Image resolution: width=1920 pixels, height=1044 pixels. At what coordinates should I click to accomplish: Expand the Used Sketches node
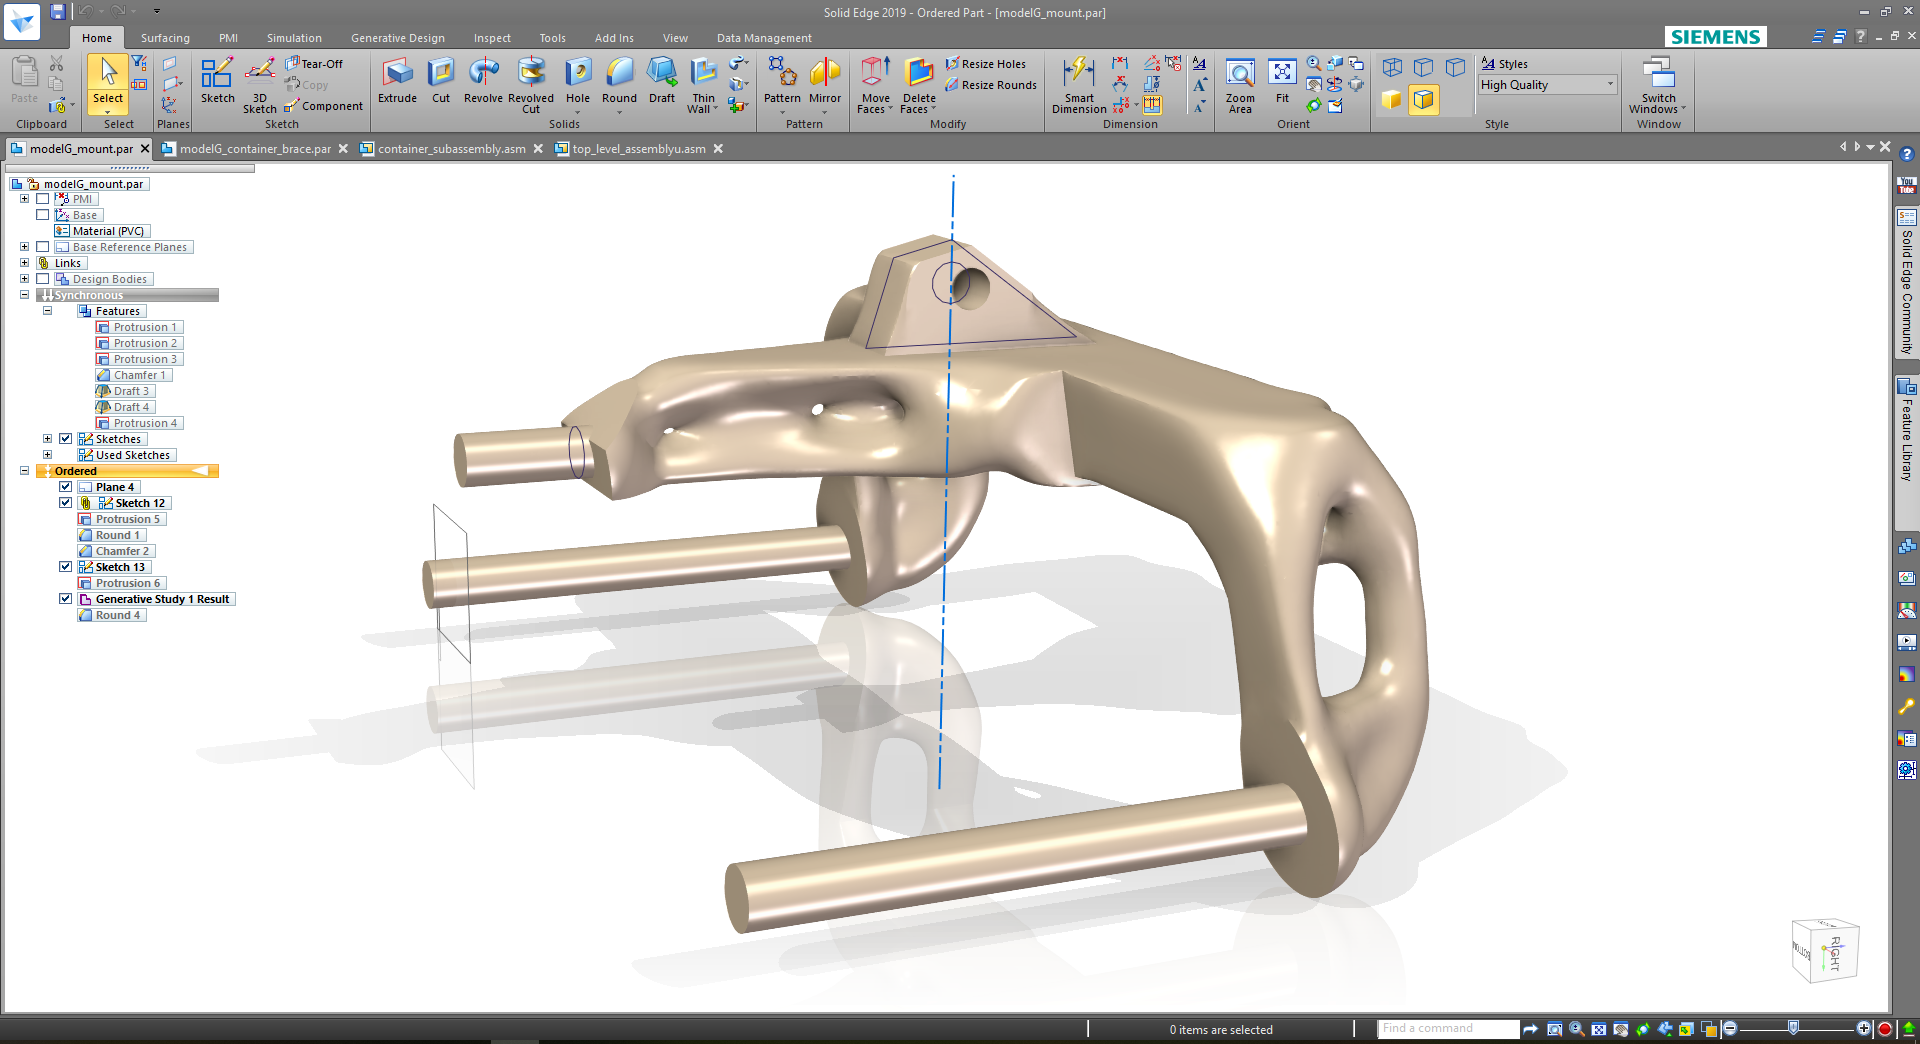pos(47,455)
